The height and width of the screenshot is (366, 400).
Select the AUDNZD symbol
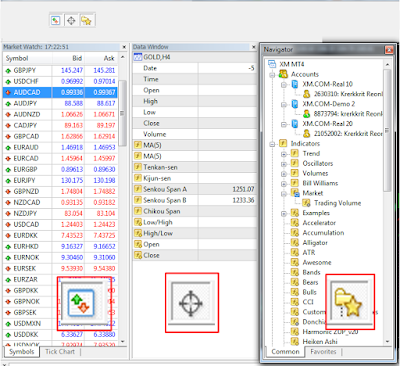tap(60, 114)
